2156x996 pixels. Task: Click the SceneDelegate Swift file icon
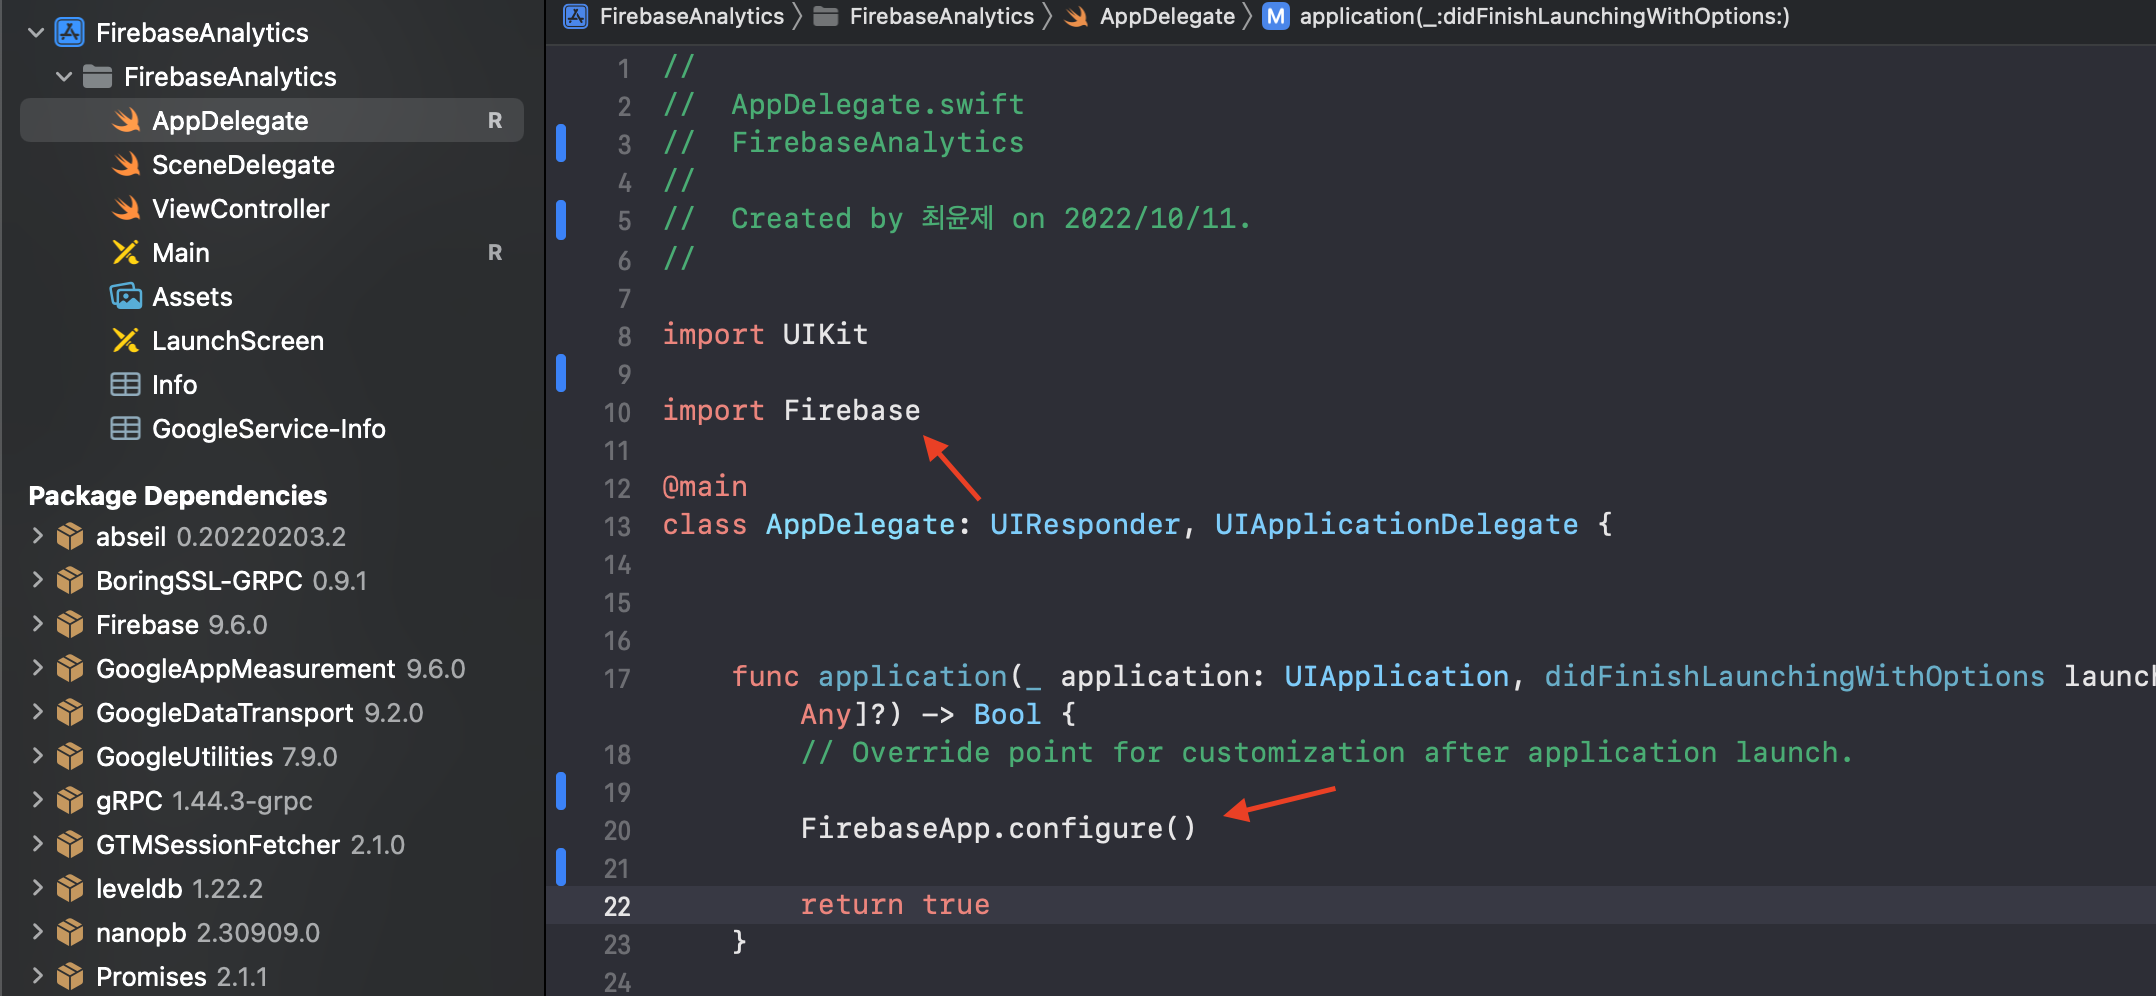pos(125,165)
